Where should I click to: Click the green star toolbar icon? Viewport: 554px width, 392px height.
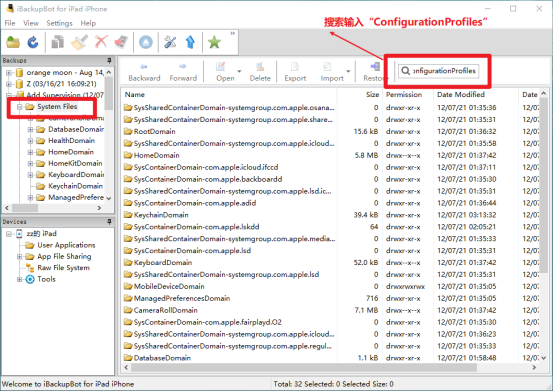point(214,42)
